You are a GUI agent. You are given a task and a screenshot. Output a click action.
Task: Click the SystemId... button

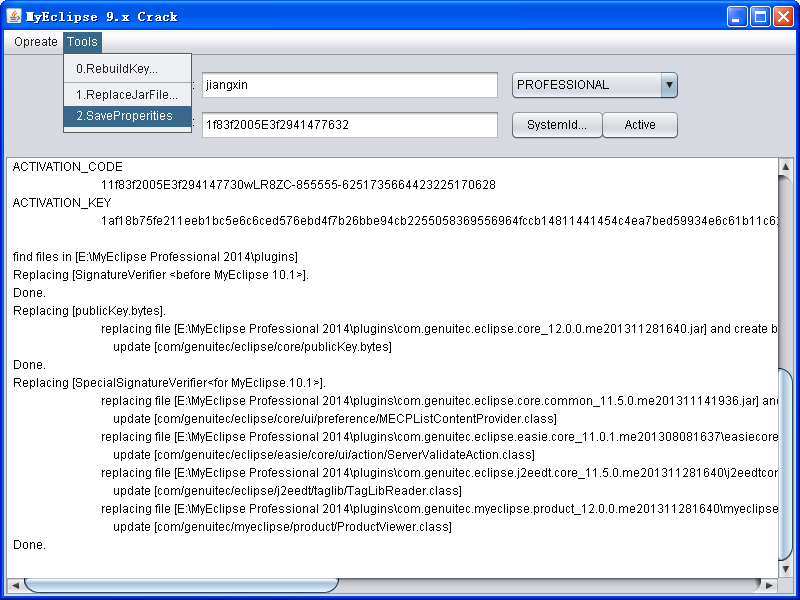point(557,125)
